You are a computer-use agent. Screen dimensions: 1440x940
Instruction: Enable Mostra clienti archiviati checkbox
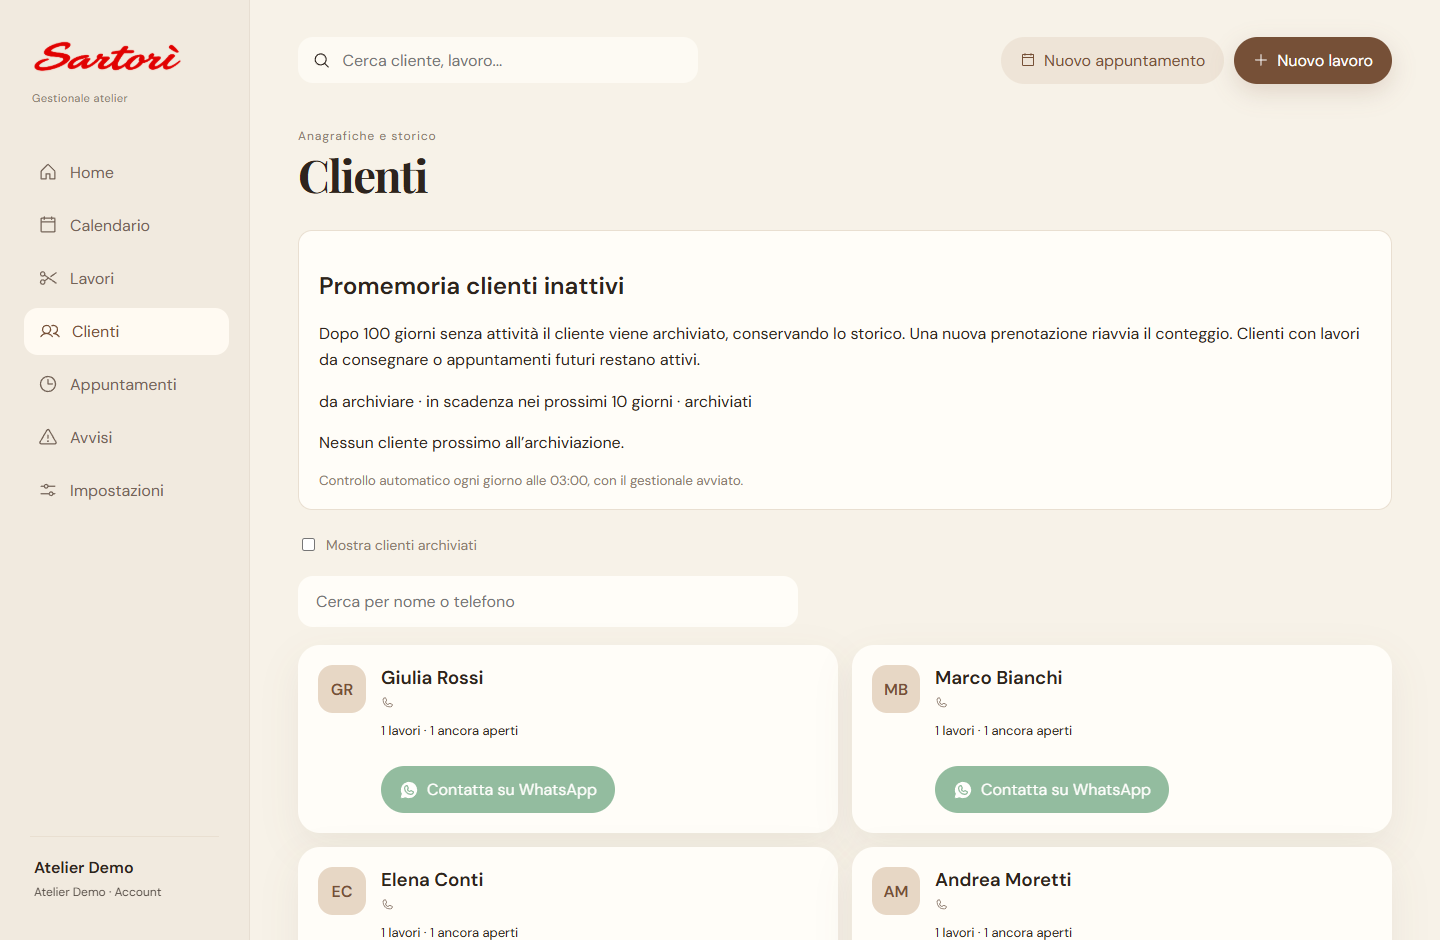309,545
